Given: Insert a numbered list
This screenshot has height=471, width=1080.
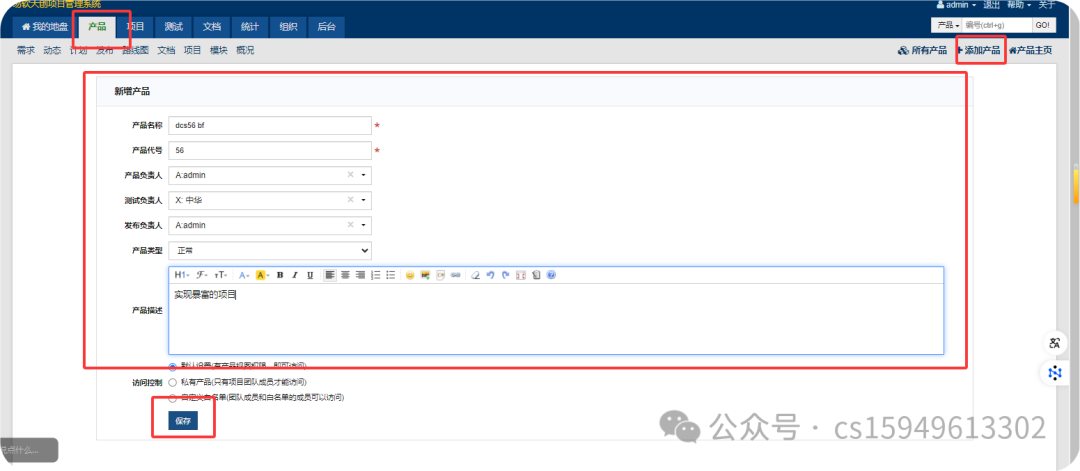Looking at the screenshot, I should click(x=375, y=275).
